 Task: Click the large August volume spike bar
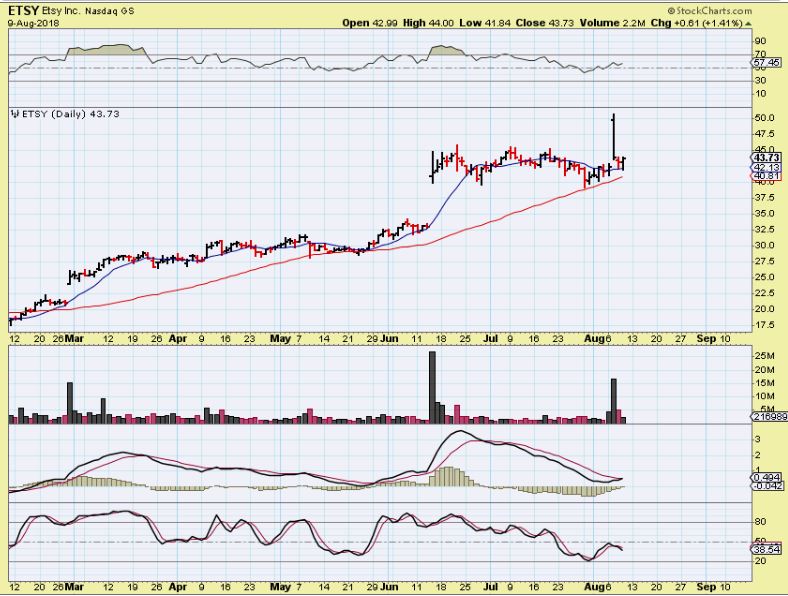coord(614,401)
